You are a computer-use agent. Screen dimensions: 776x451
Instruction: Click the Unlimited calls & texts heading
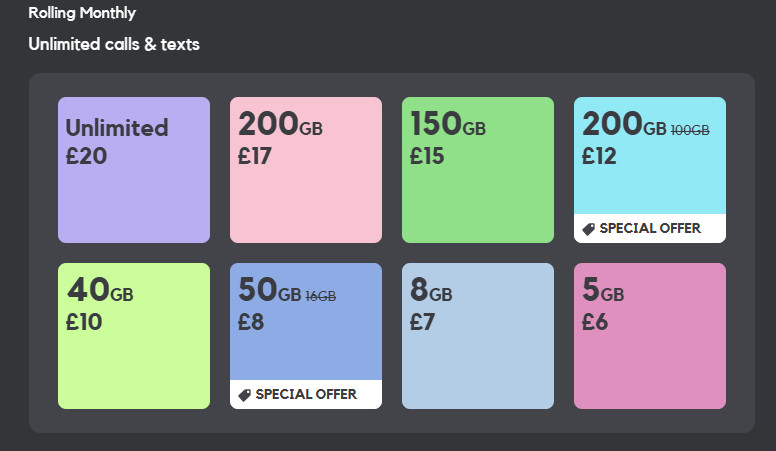tap(114, 44)
